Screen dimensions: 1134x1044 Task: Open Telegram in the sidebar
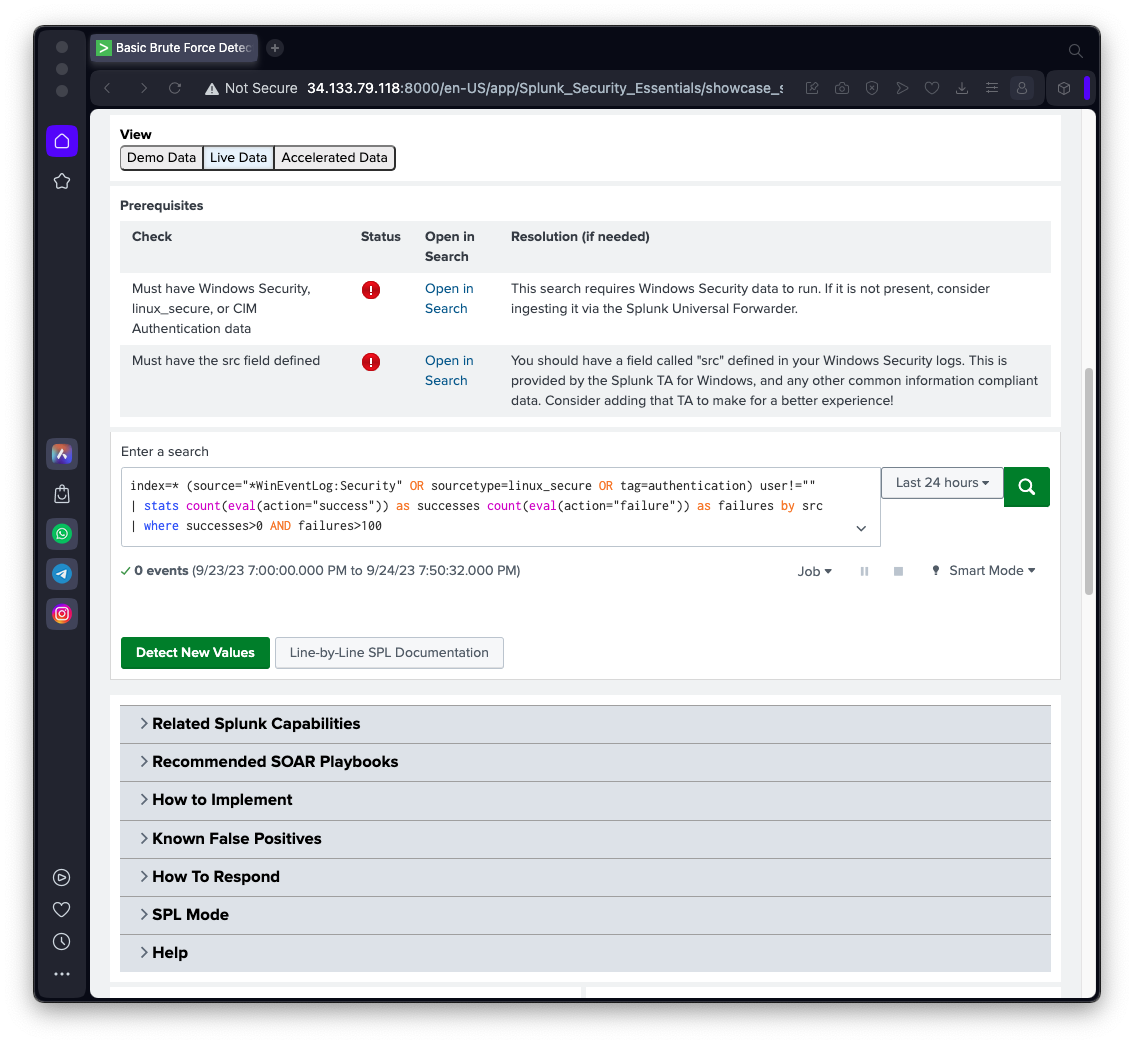(x=62, y=574)
